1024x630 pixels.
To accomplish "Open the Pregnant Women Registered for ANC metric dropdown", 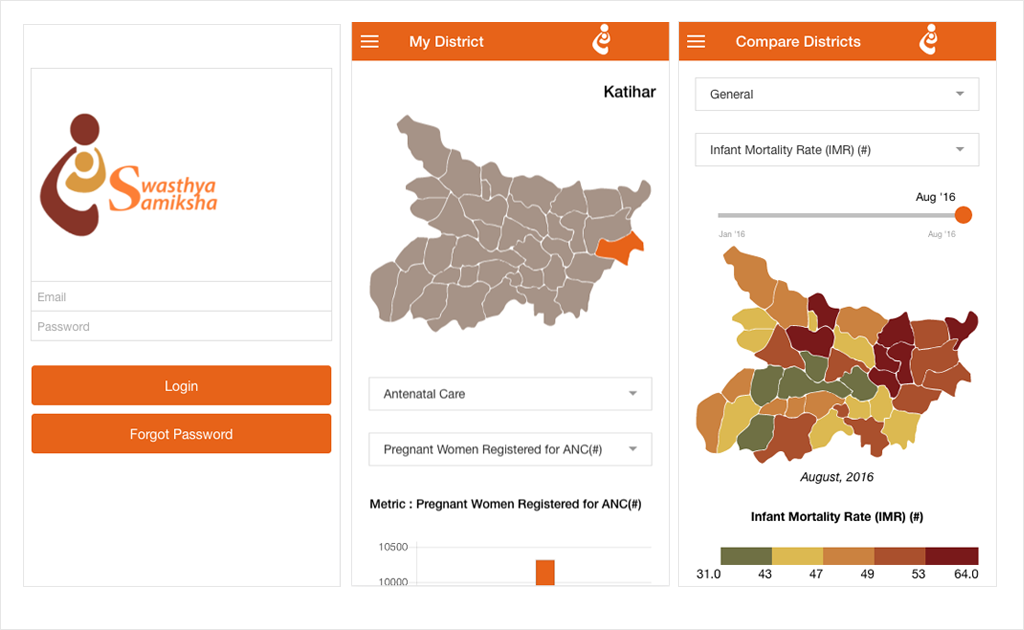I will tap(509, 449).
